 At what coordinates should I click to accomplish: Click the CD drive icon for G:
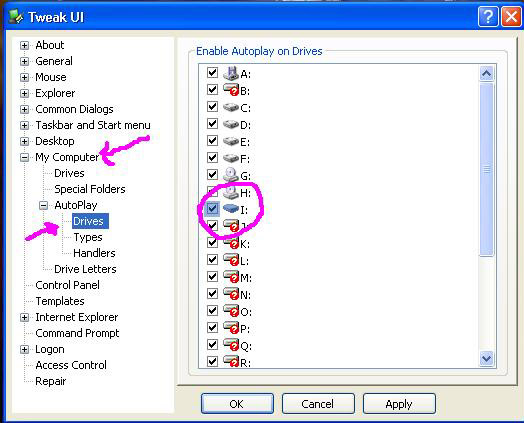point(231,175)
